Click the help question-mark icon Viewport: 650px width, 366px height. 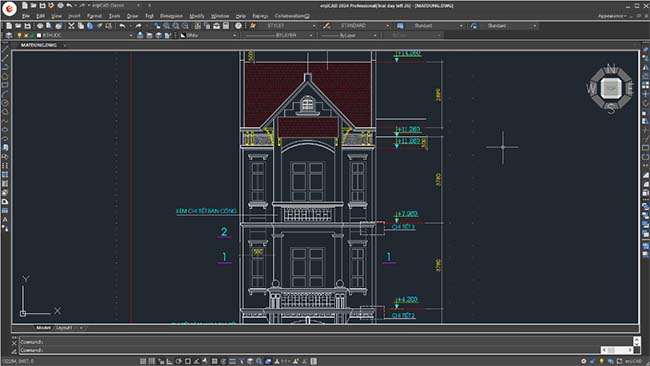pos(238,26)
